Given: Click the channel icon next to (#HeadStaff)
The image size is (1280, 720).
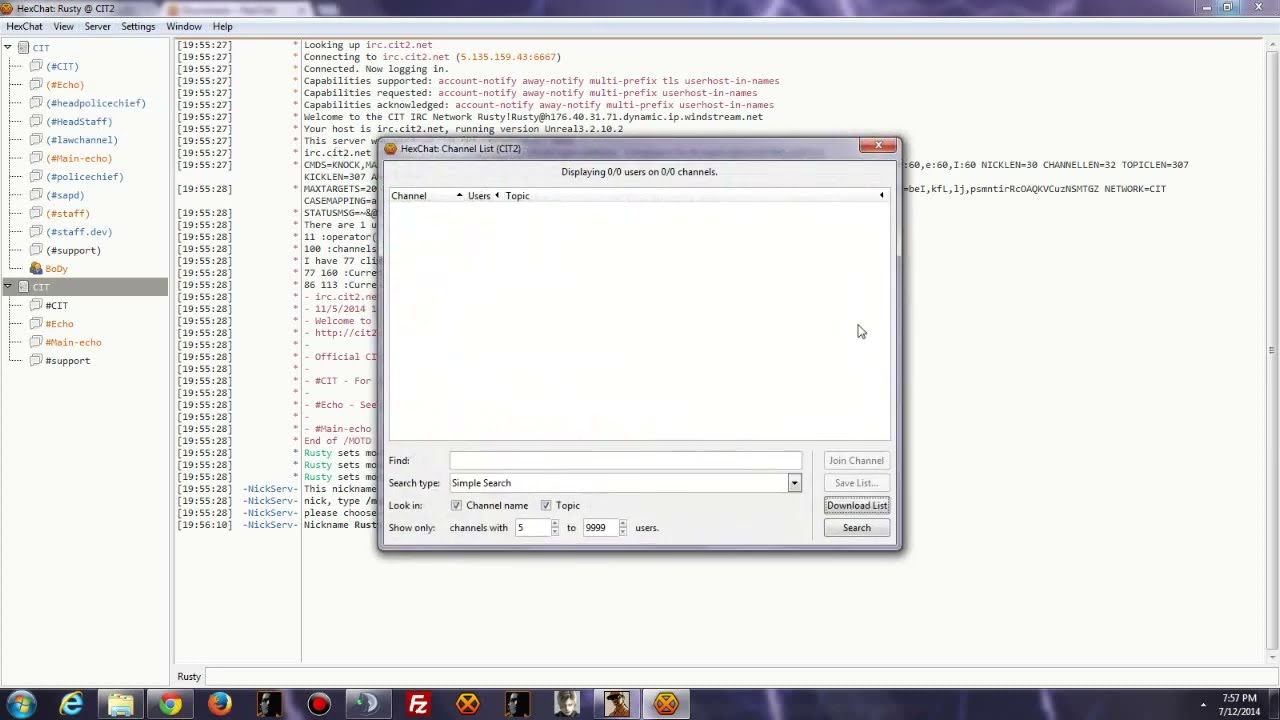Looking at the screenshot, I should click(x=36, y=121).
